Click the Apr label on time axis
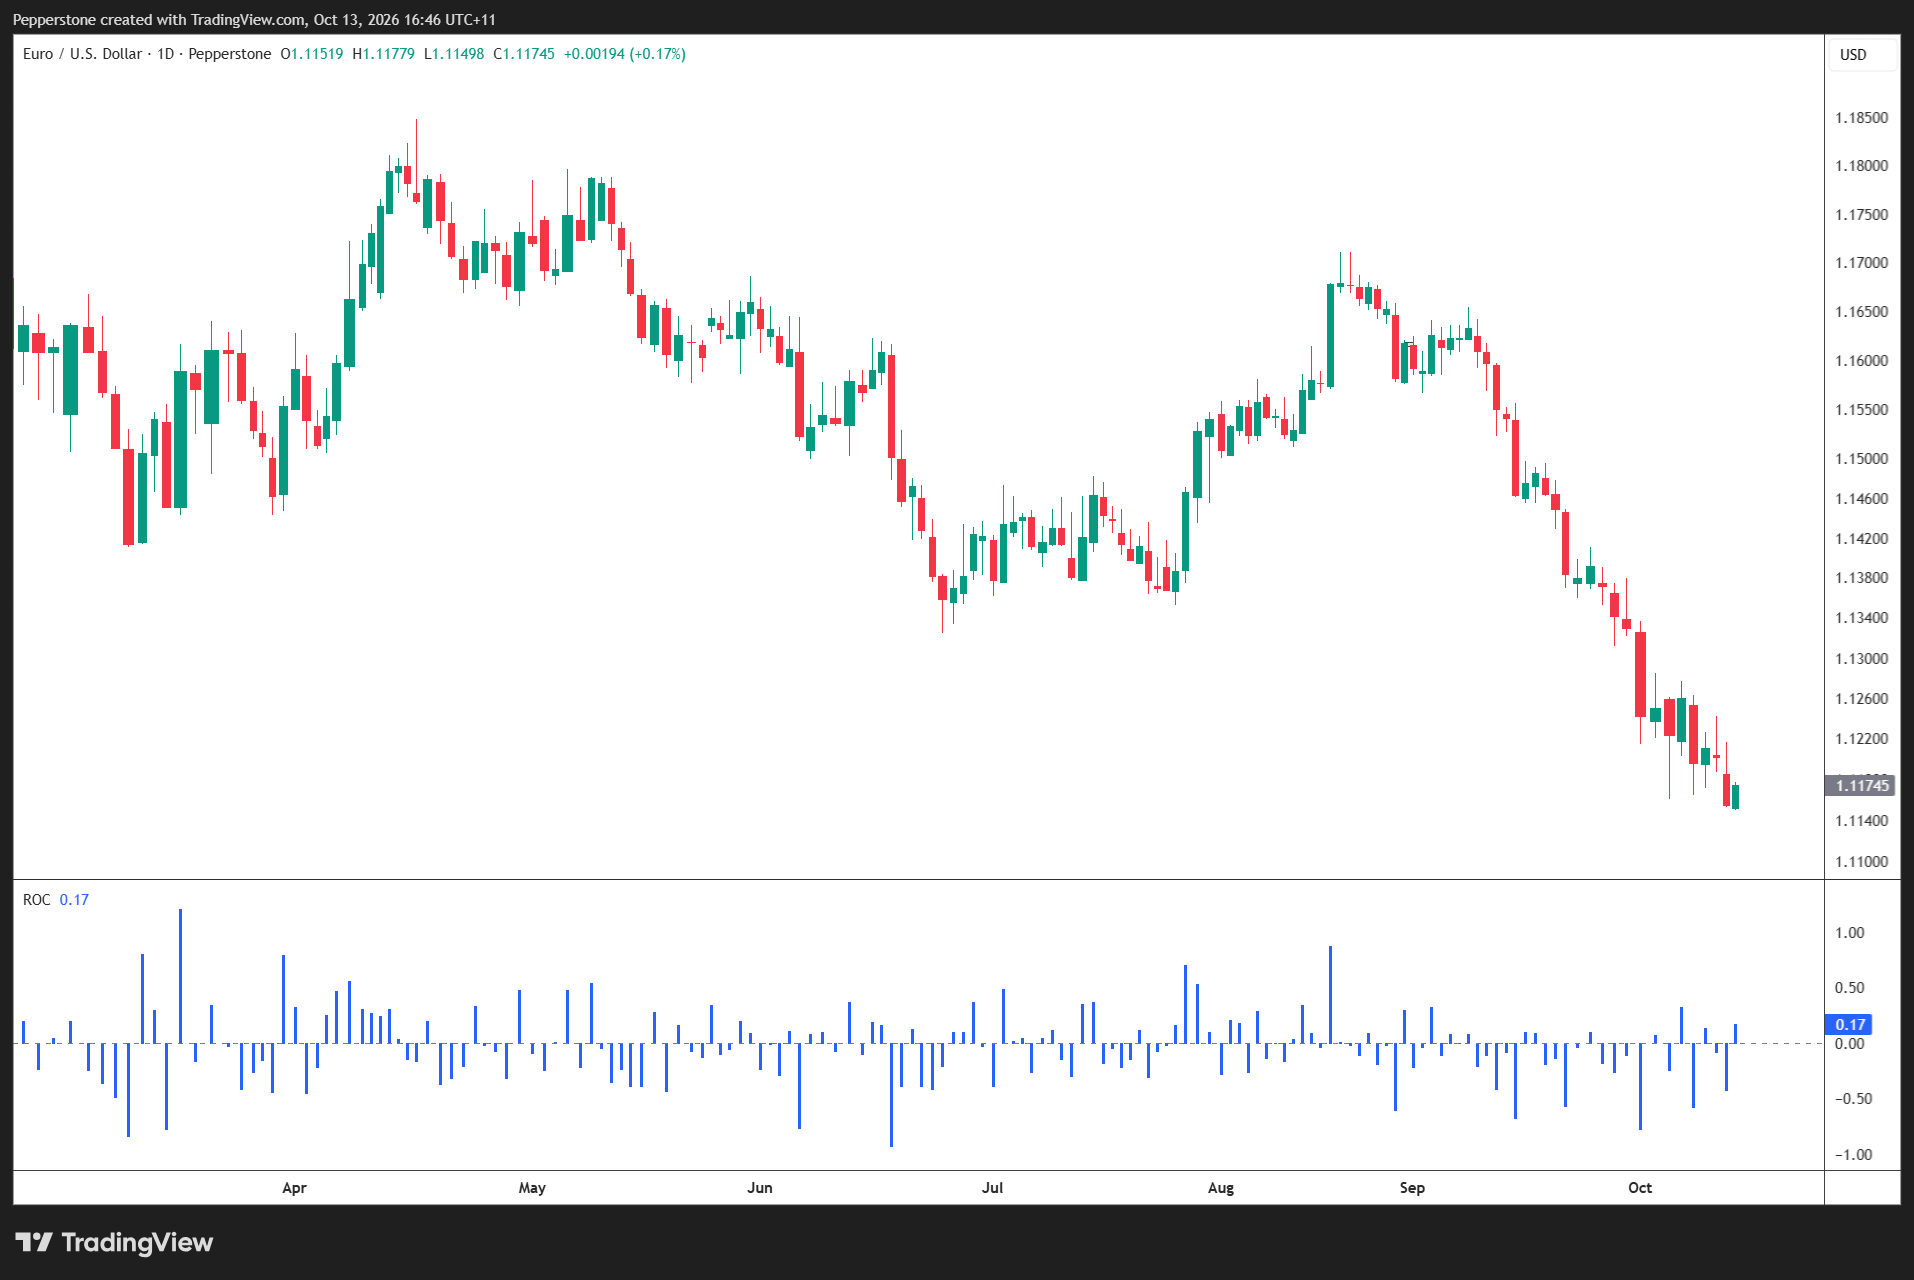 [294, 1188]
